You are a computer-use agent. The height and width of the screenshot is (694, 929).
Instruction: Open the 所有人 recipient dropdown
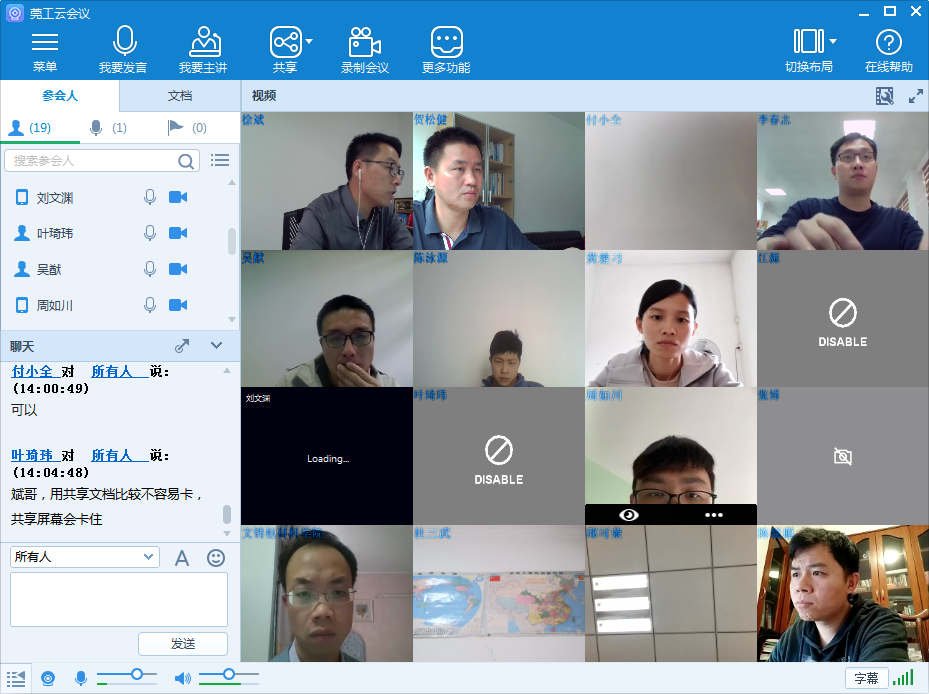pos(84,557)
